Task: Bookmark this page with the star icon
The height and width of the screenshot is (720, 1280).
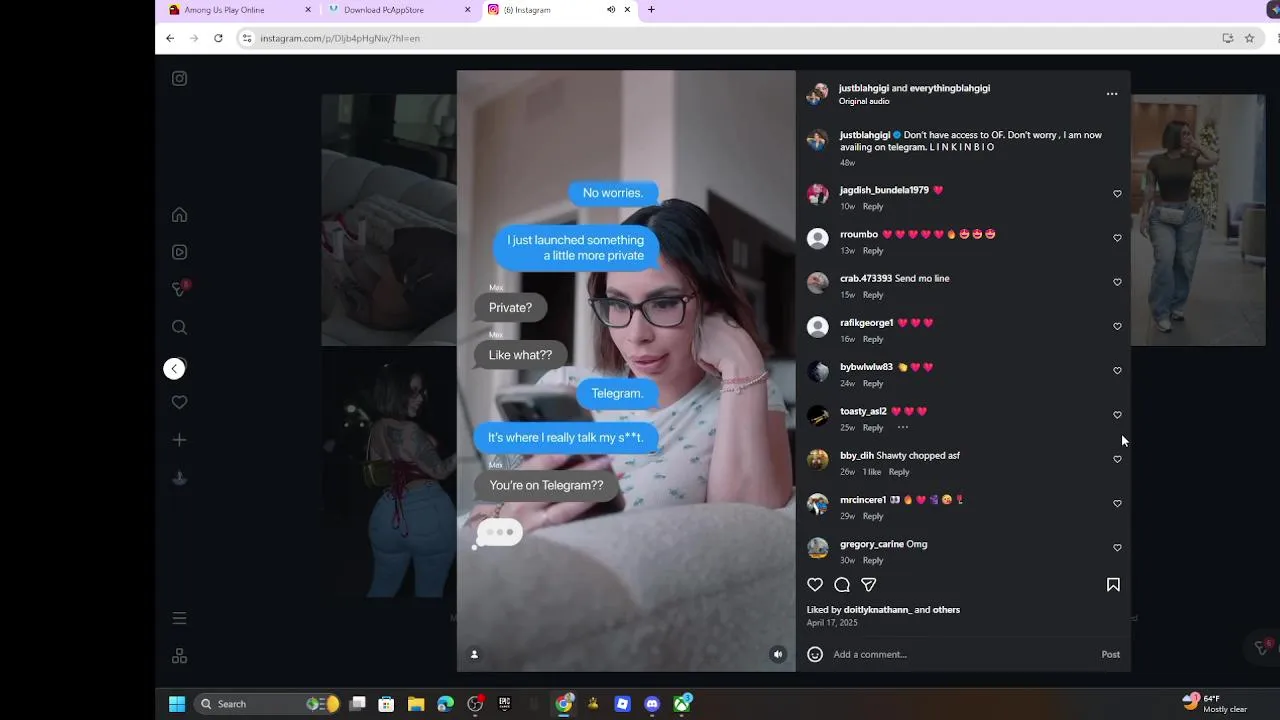Action: [x=1249, y=38]
